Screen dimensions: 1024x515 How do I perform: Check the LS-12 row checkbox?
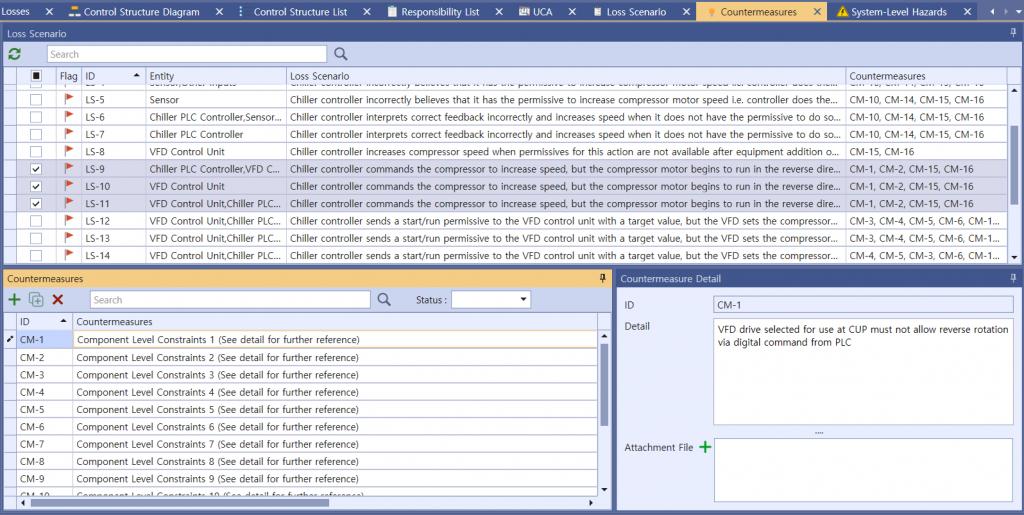[x=36, y=220]
